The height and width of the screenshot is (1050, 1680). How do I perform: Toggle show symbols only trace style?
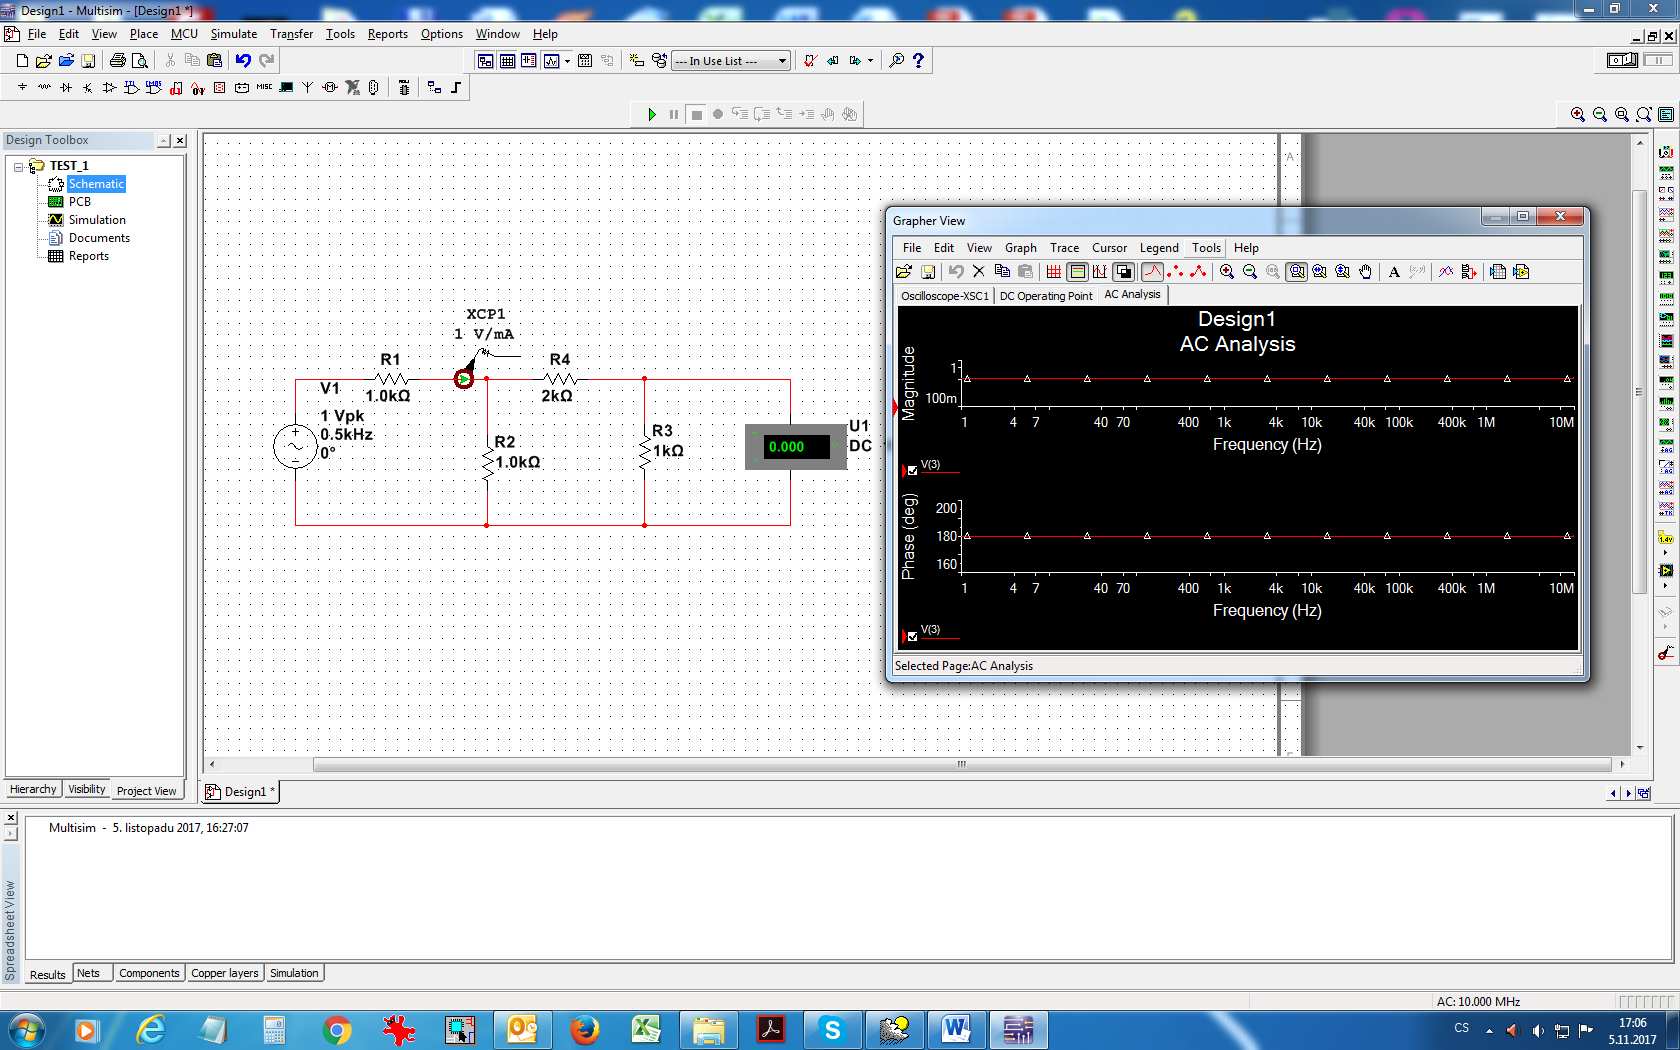pos(1175,272)
